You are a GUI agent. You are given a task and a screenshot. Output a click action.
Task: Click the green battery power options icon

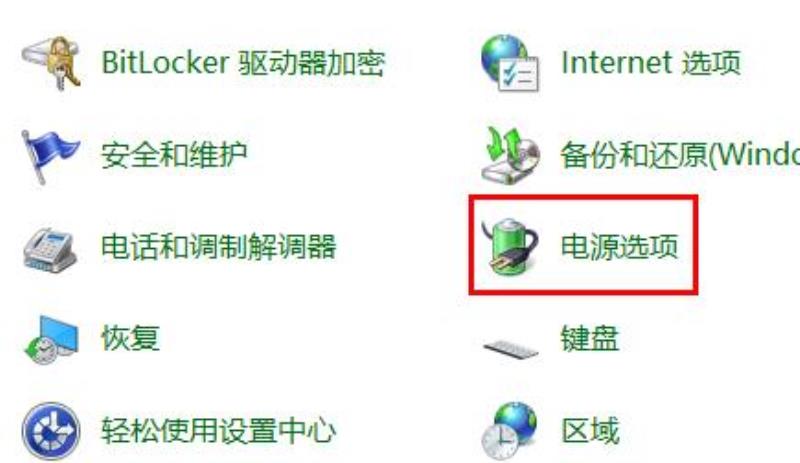[x=510, y=247]
